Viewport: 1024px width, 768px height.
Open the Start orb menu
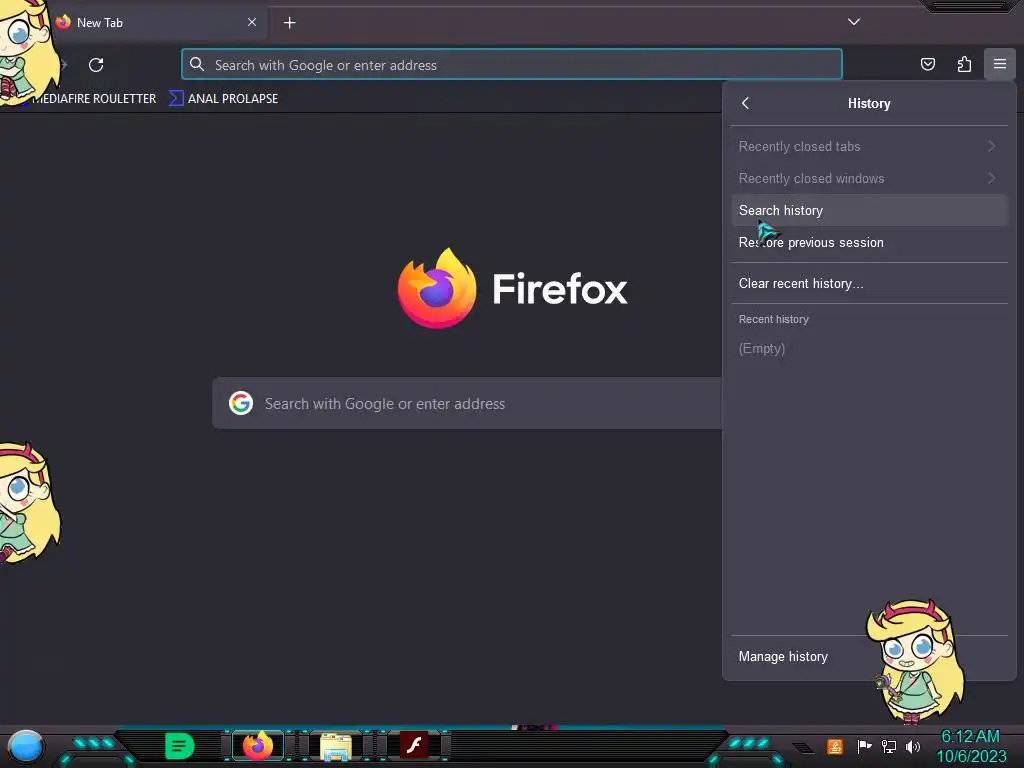coord(25,746)
